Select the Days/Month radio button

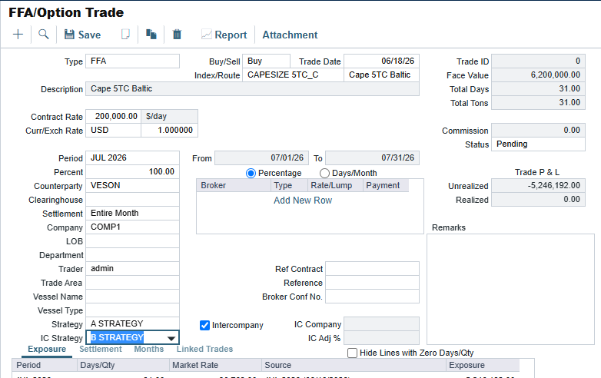(324, 173)
